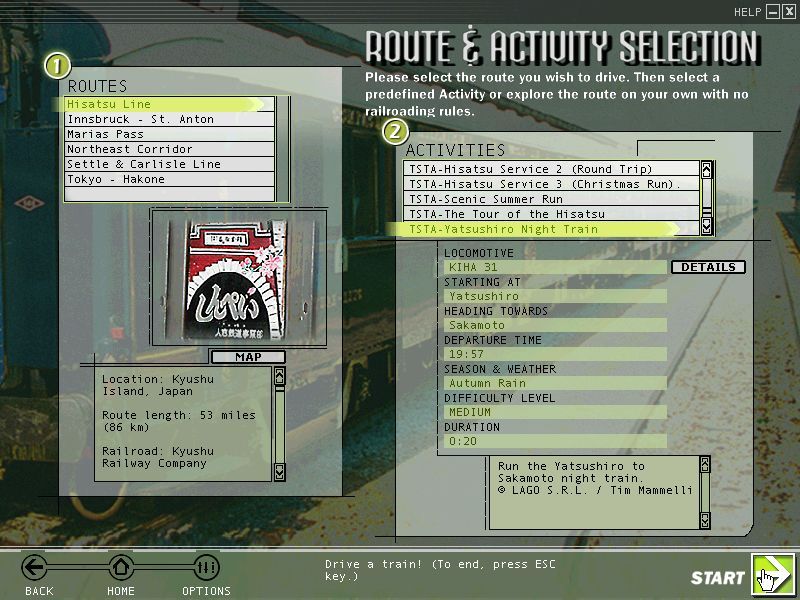
Task: Minimize the Train Simulator window
Action: (x=773, y=12)
